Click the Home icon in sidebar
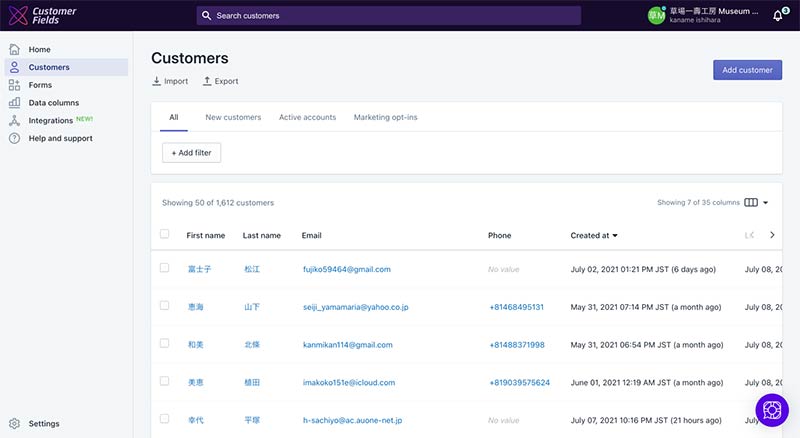The width and height of the screenshot is (800, 438). [14, 49]
